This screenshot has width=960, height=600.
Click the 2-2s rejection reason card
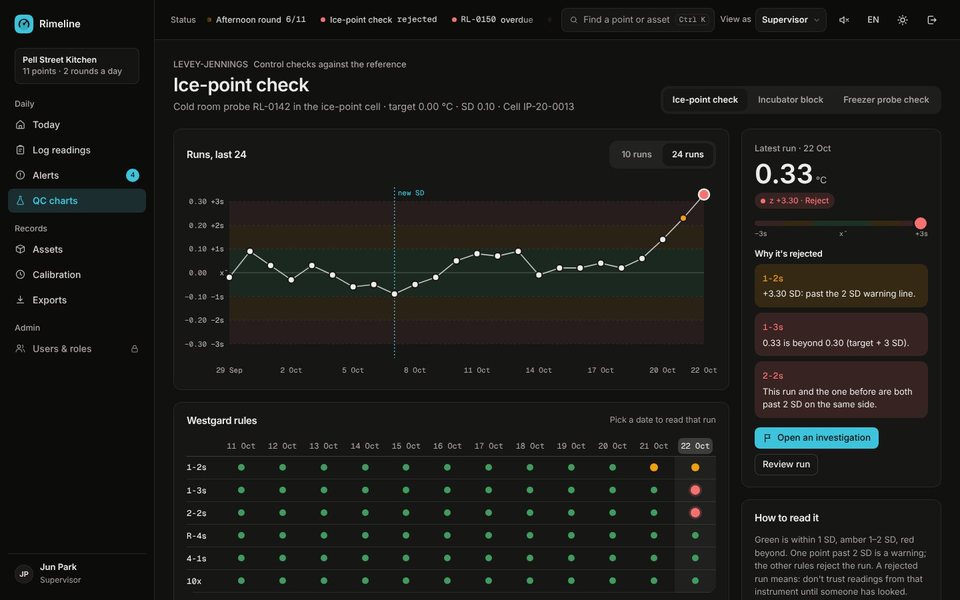point(841,390)
